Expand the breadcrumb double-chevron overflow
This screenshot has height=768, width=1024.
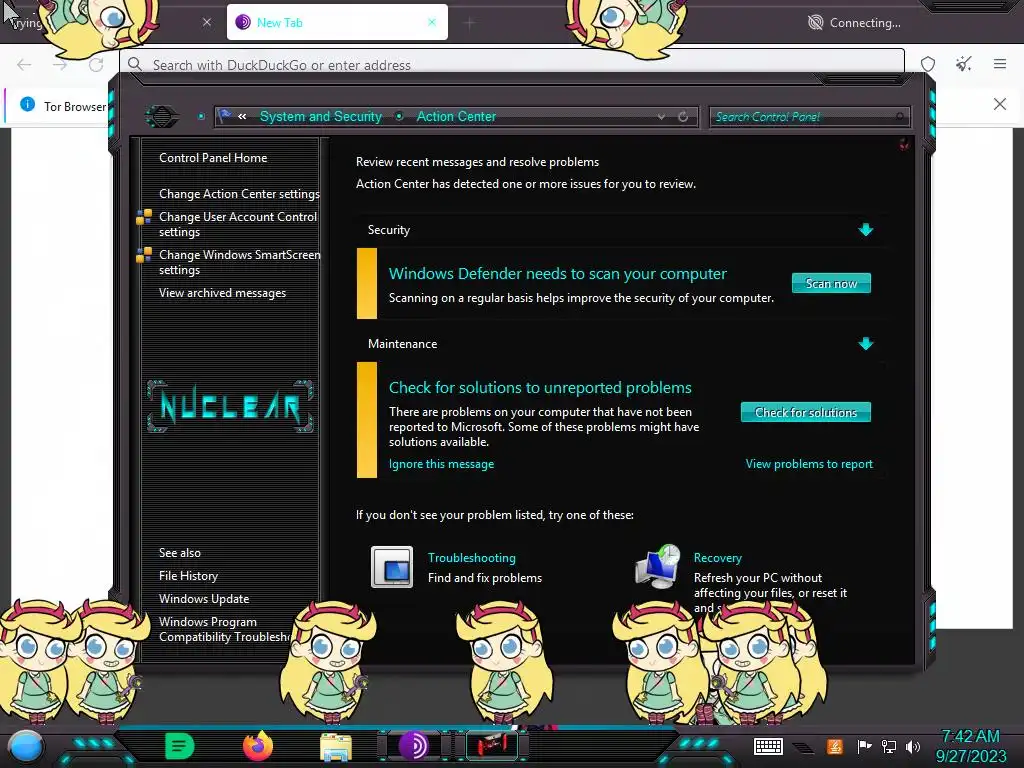click(242, 116)
